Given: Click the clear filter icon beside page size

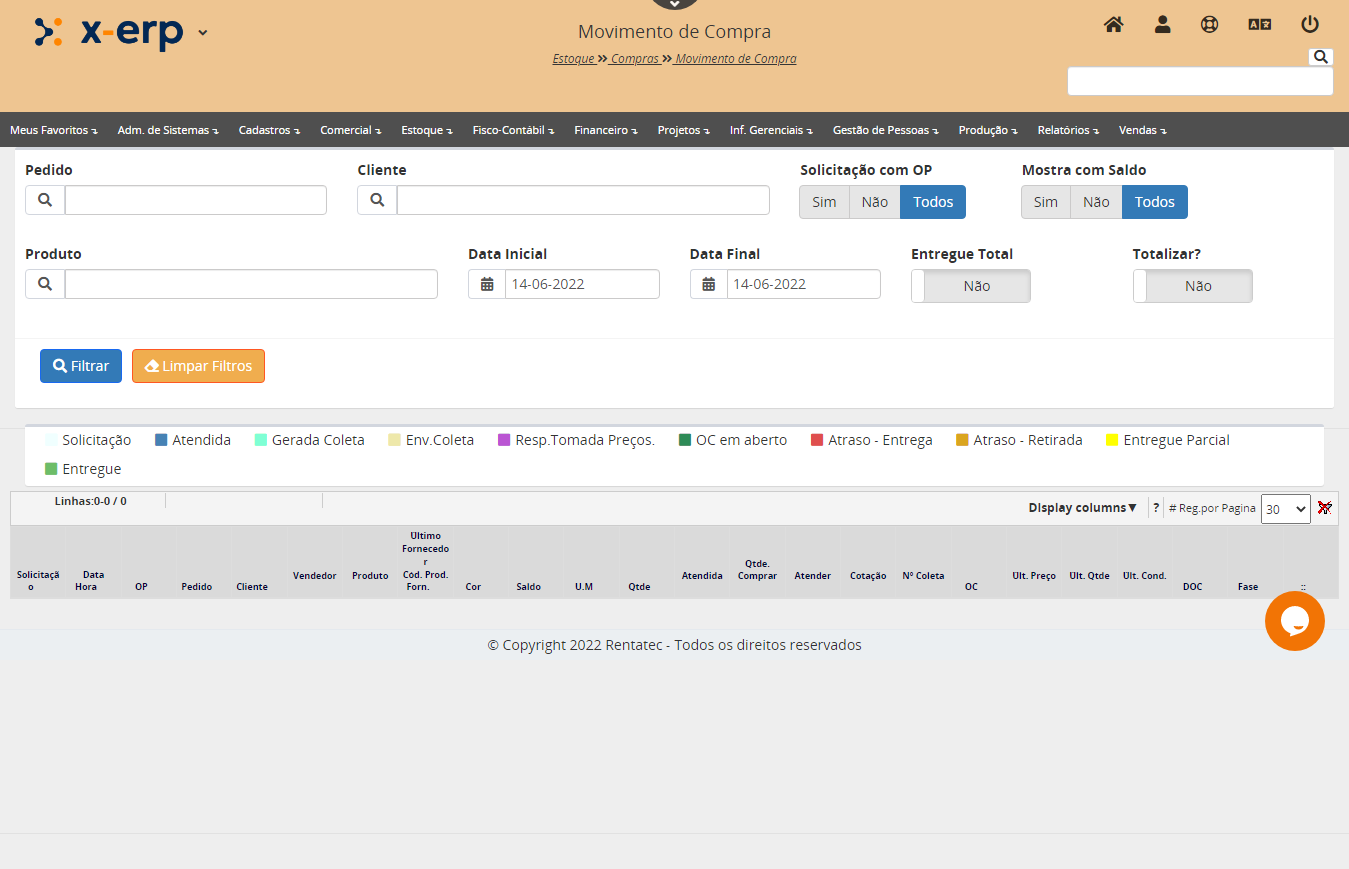Looking at the screenshot, I should [1325, 508].
